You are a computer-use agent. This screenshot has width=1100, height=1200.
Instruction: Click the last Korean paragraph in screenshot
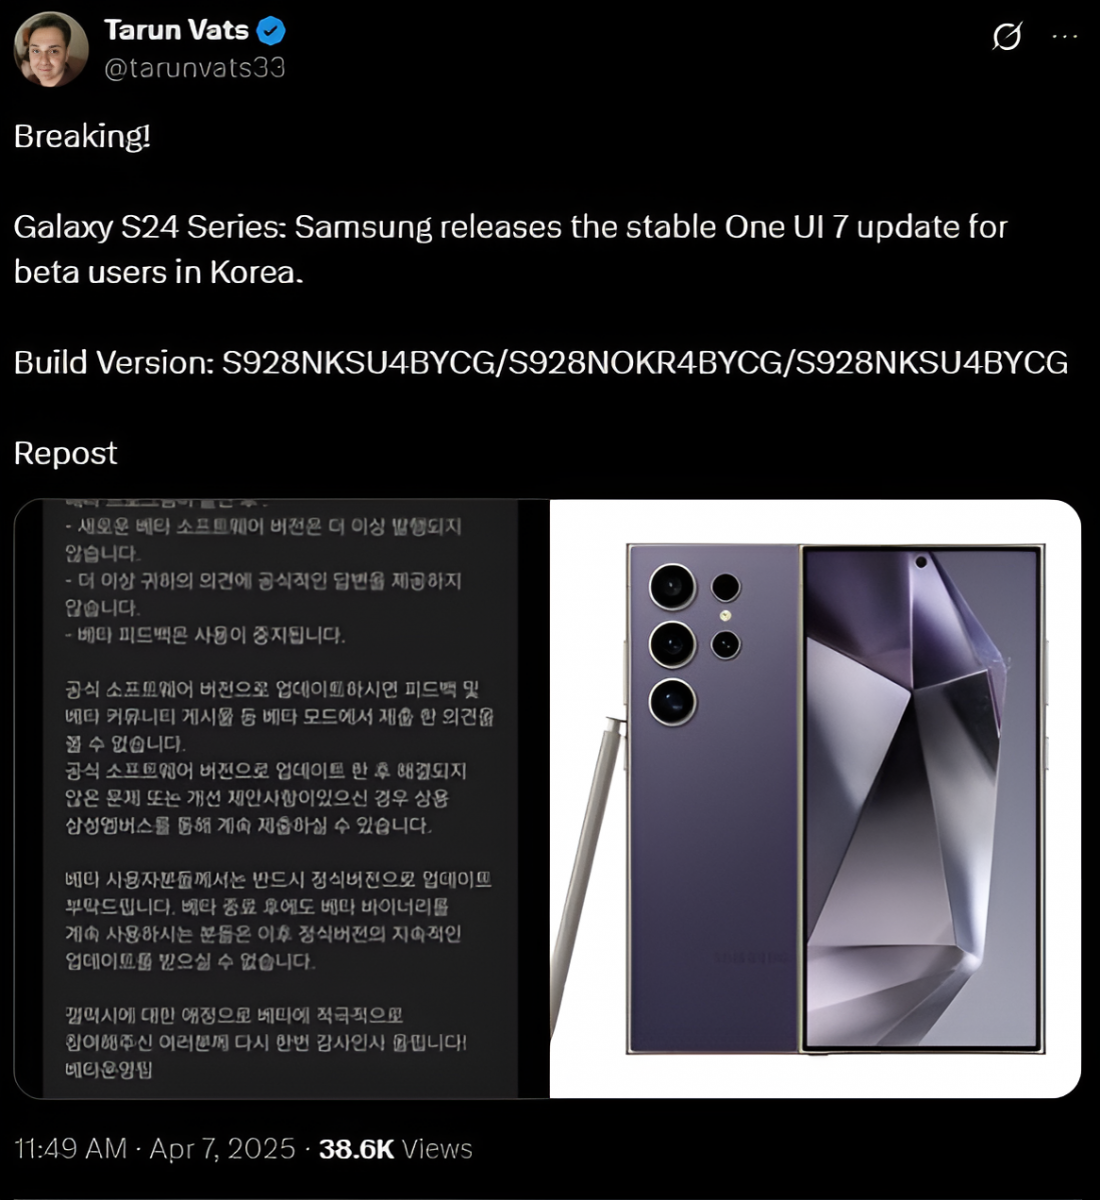pos(266,1042)
